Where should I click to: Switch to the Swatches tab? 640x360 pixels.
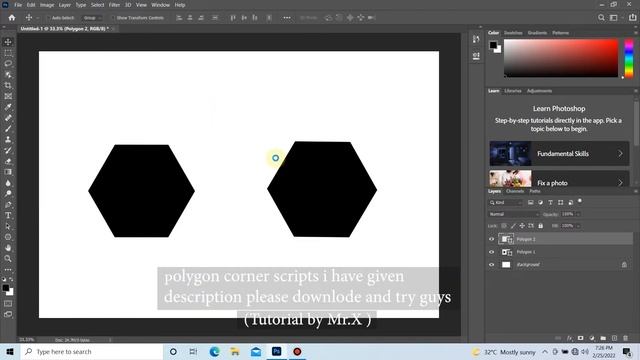[513, 33]
